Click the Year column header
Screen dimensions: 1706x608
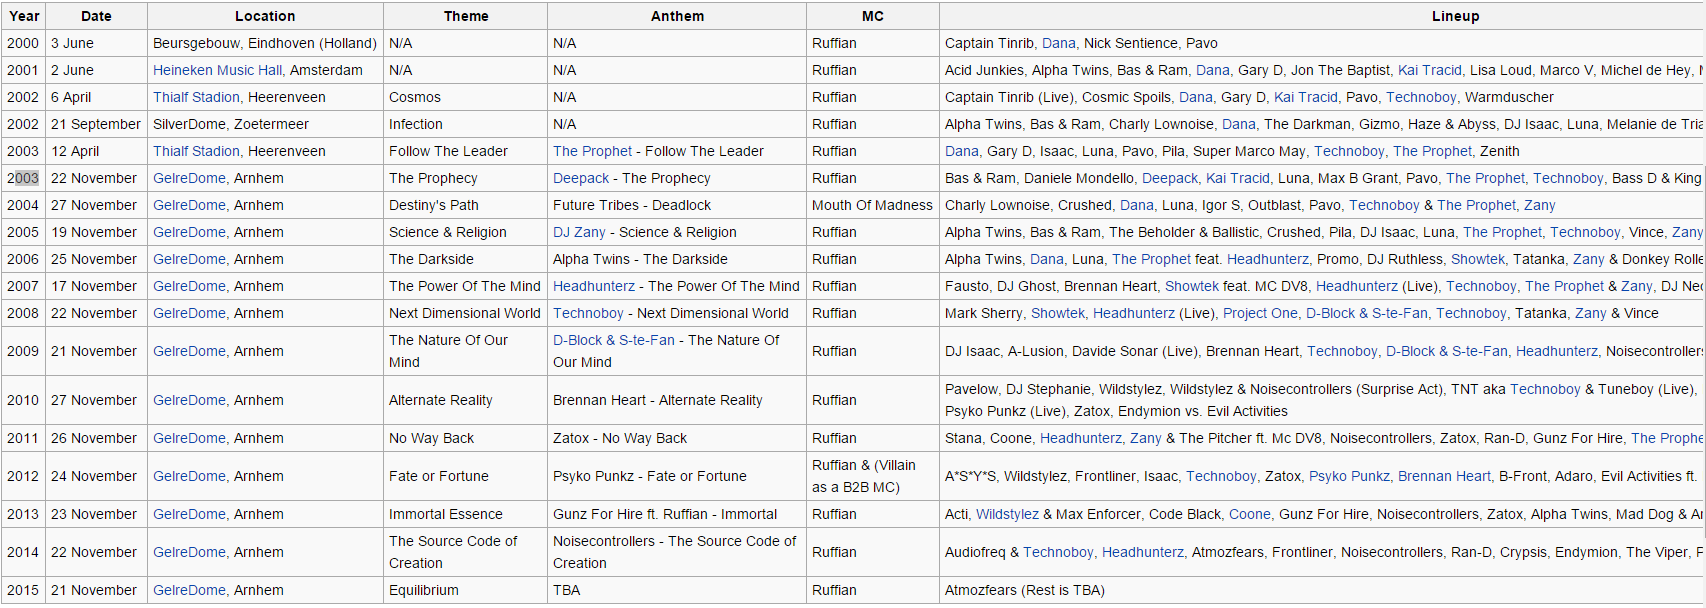pyautogui.click(x=24, y=16)
